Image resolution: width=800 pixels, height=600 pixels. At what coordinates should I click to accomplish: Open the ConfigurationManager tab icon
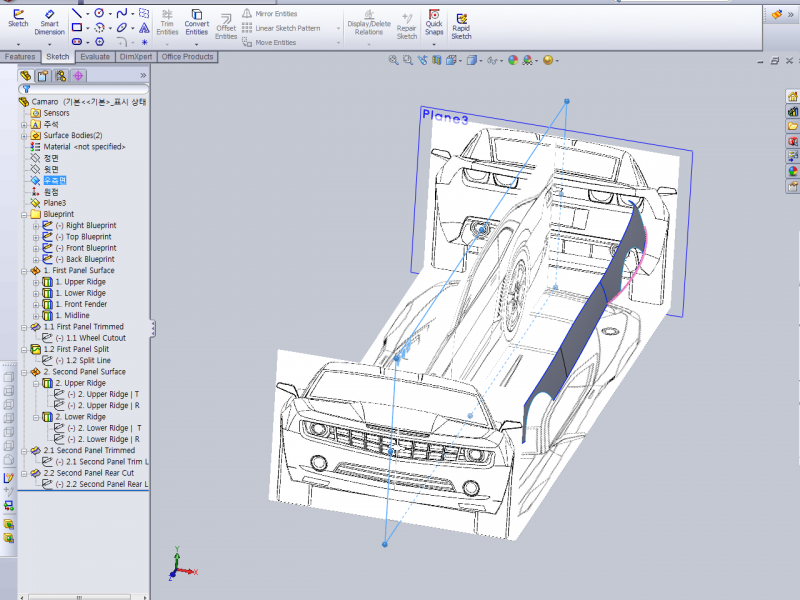(x=59, y=75)
